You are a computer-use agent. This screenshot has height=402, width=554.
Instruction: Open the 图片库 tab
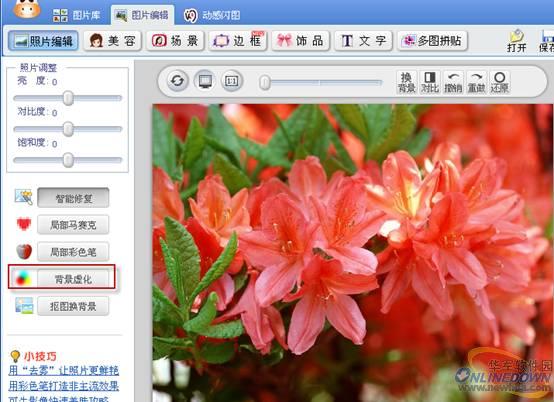point(76,15)
